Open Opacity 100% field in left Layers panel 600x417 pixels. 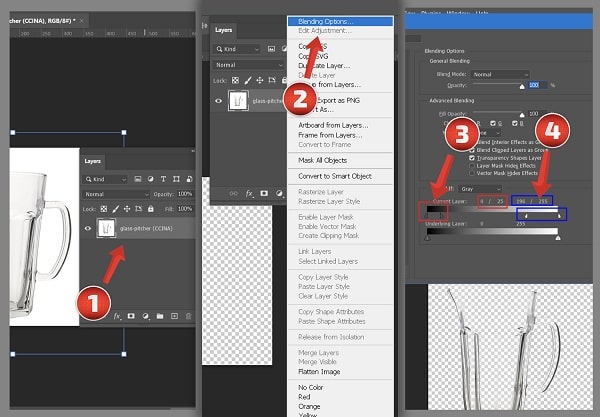coord(184,194)
